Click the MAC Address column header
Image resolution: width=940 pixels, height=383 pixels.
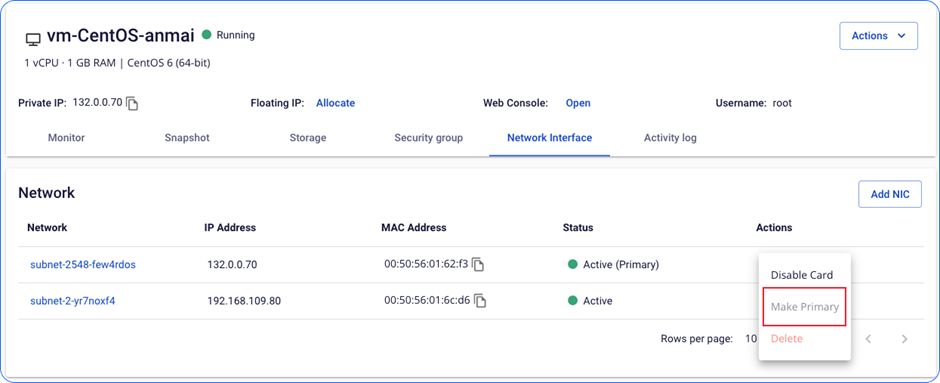tap(414, 228)
